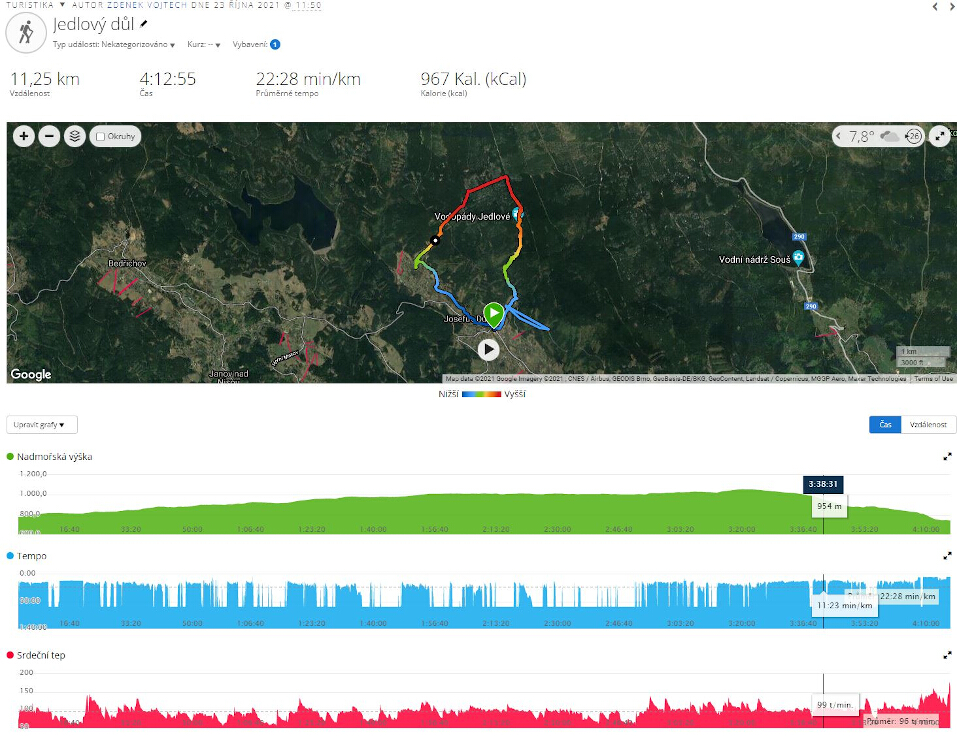Open the Vybavení gear count badge
957x737 pixels.
[x=275, y=45]
